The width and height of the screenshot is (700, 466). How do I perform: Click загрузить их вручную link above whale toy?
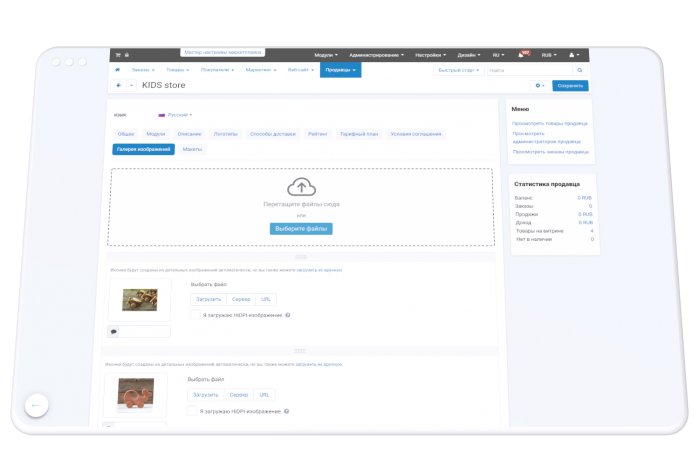coord(319,364)
